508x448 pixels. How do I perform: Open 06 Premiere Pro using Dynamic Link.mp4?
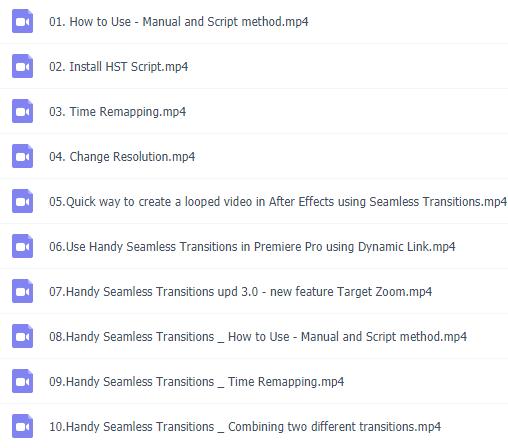coord(252,247)
